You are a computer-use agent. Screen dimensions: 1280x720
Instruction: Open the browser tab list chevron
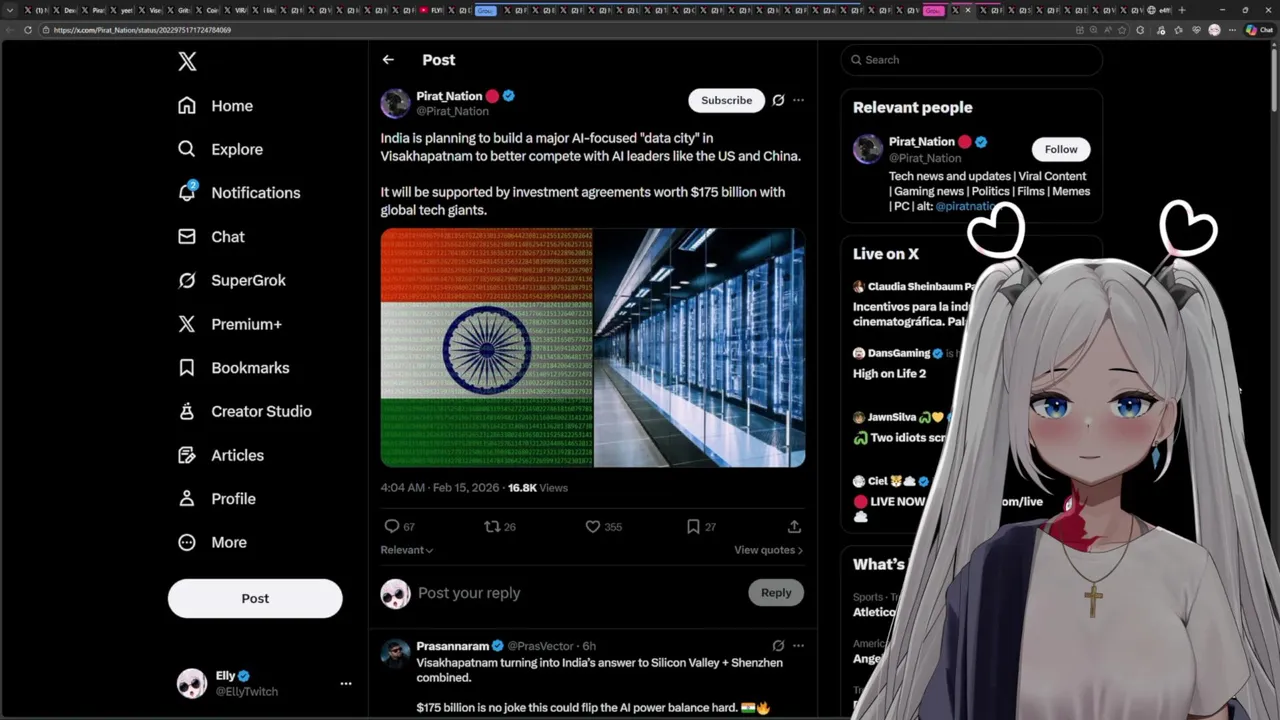10,10
